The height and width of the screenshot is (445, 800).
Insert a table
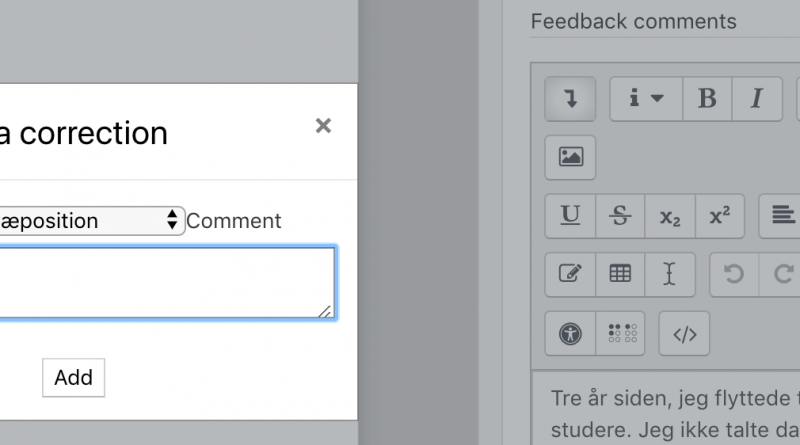coord(620,274)
